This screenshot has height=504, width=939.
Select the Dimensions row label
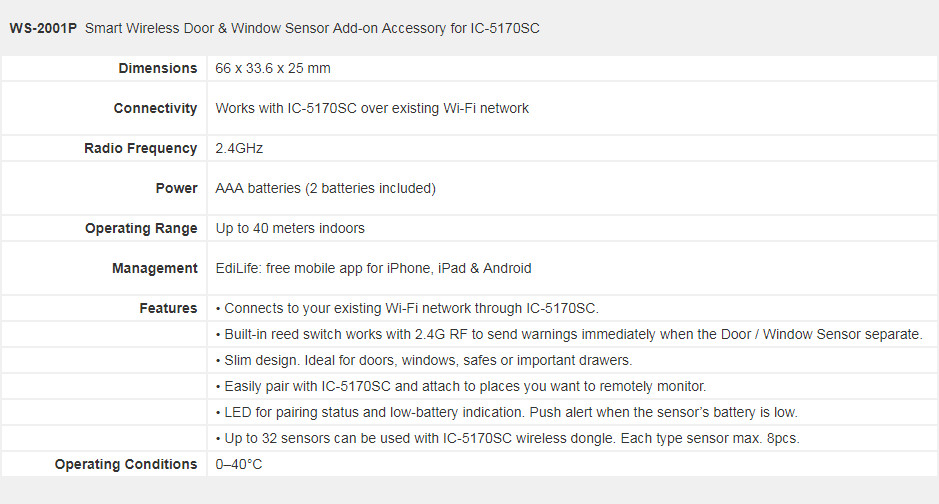157,68
